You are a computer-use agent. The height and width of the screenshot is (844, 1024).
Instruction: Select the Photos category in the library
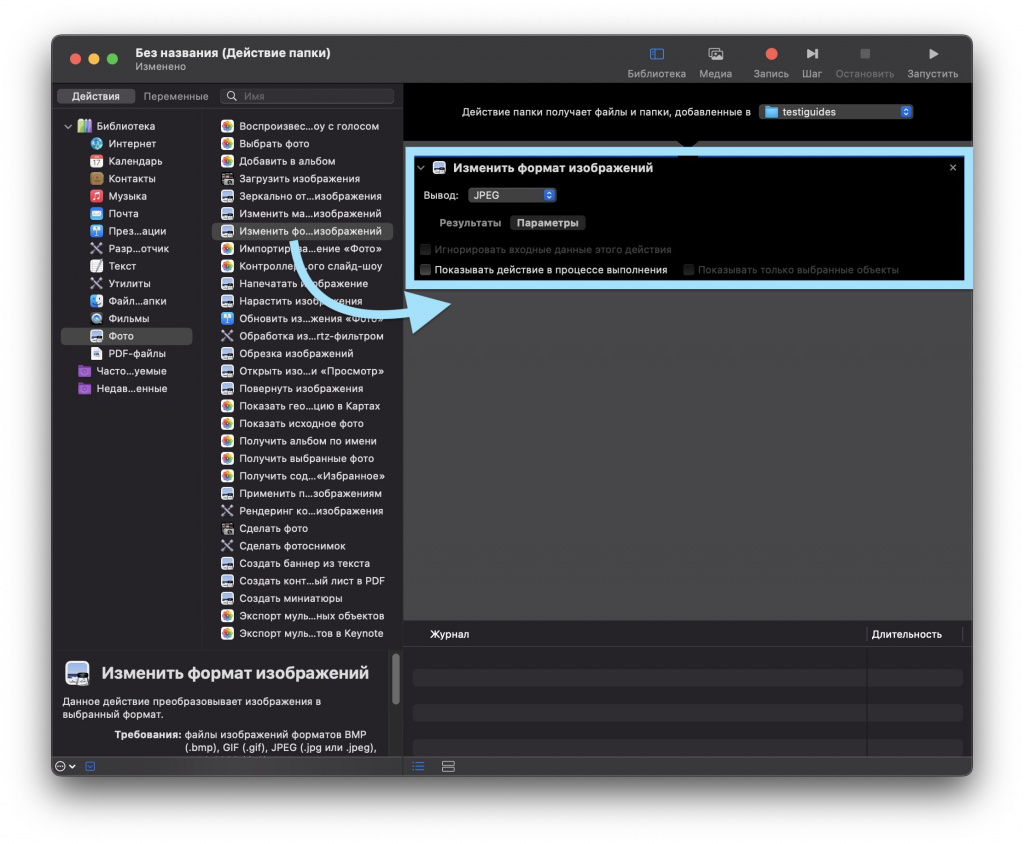[x=121, y=336]
